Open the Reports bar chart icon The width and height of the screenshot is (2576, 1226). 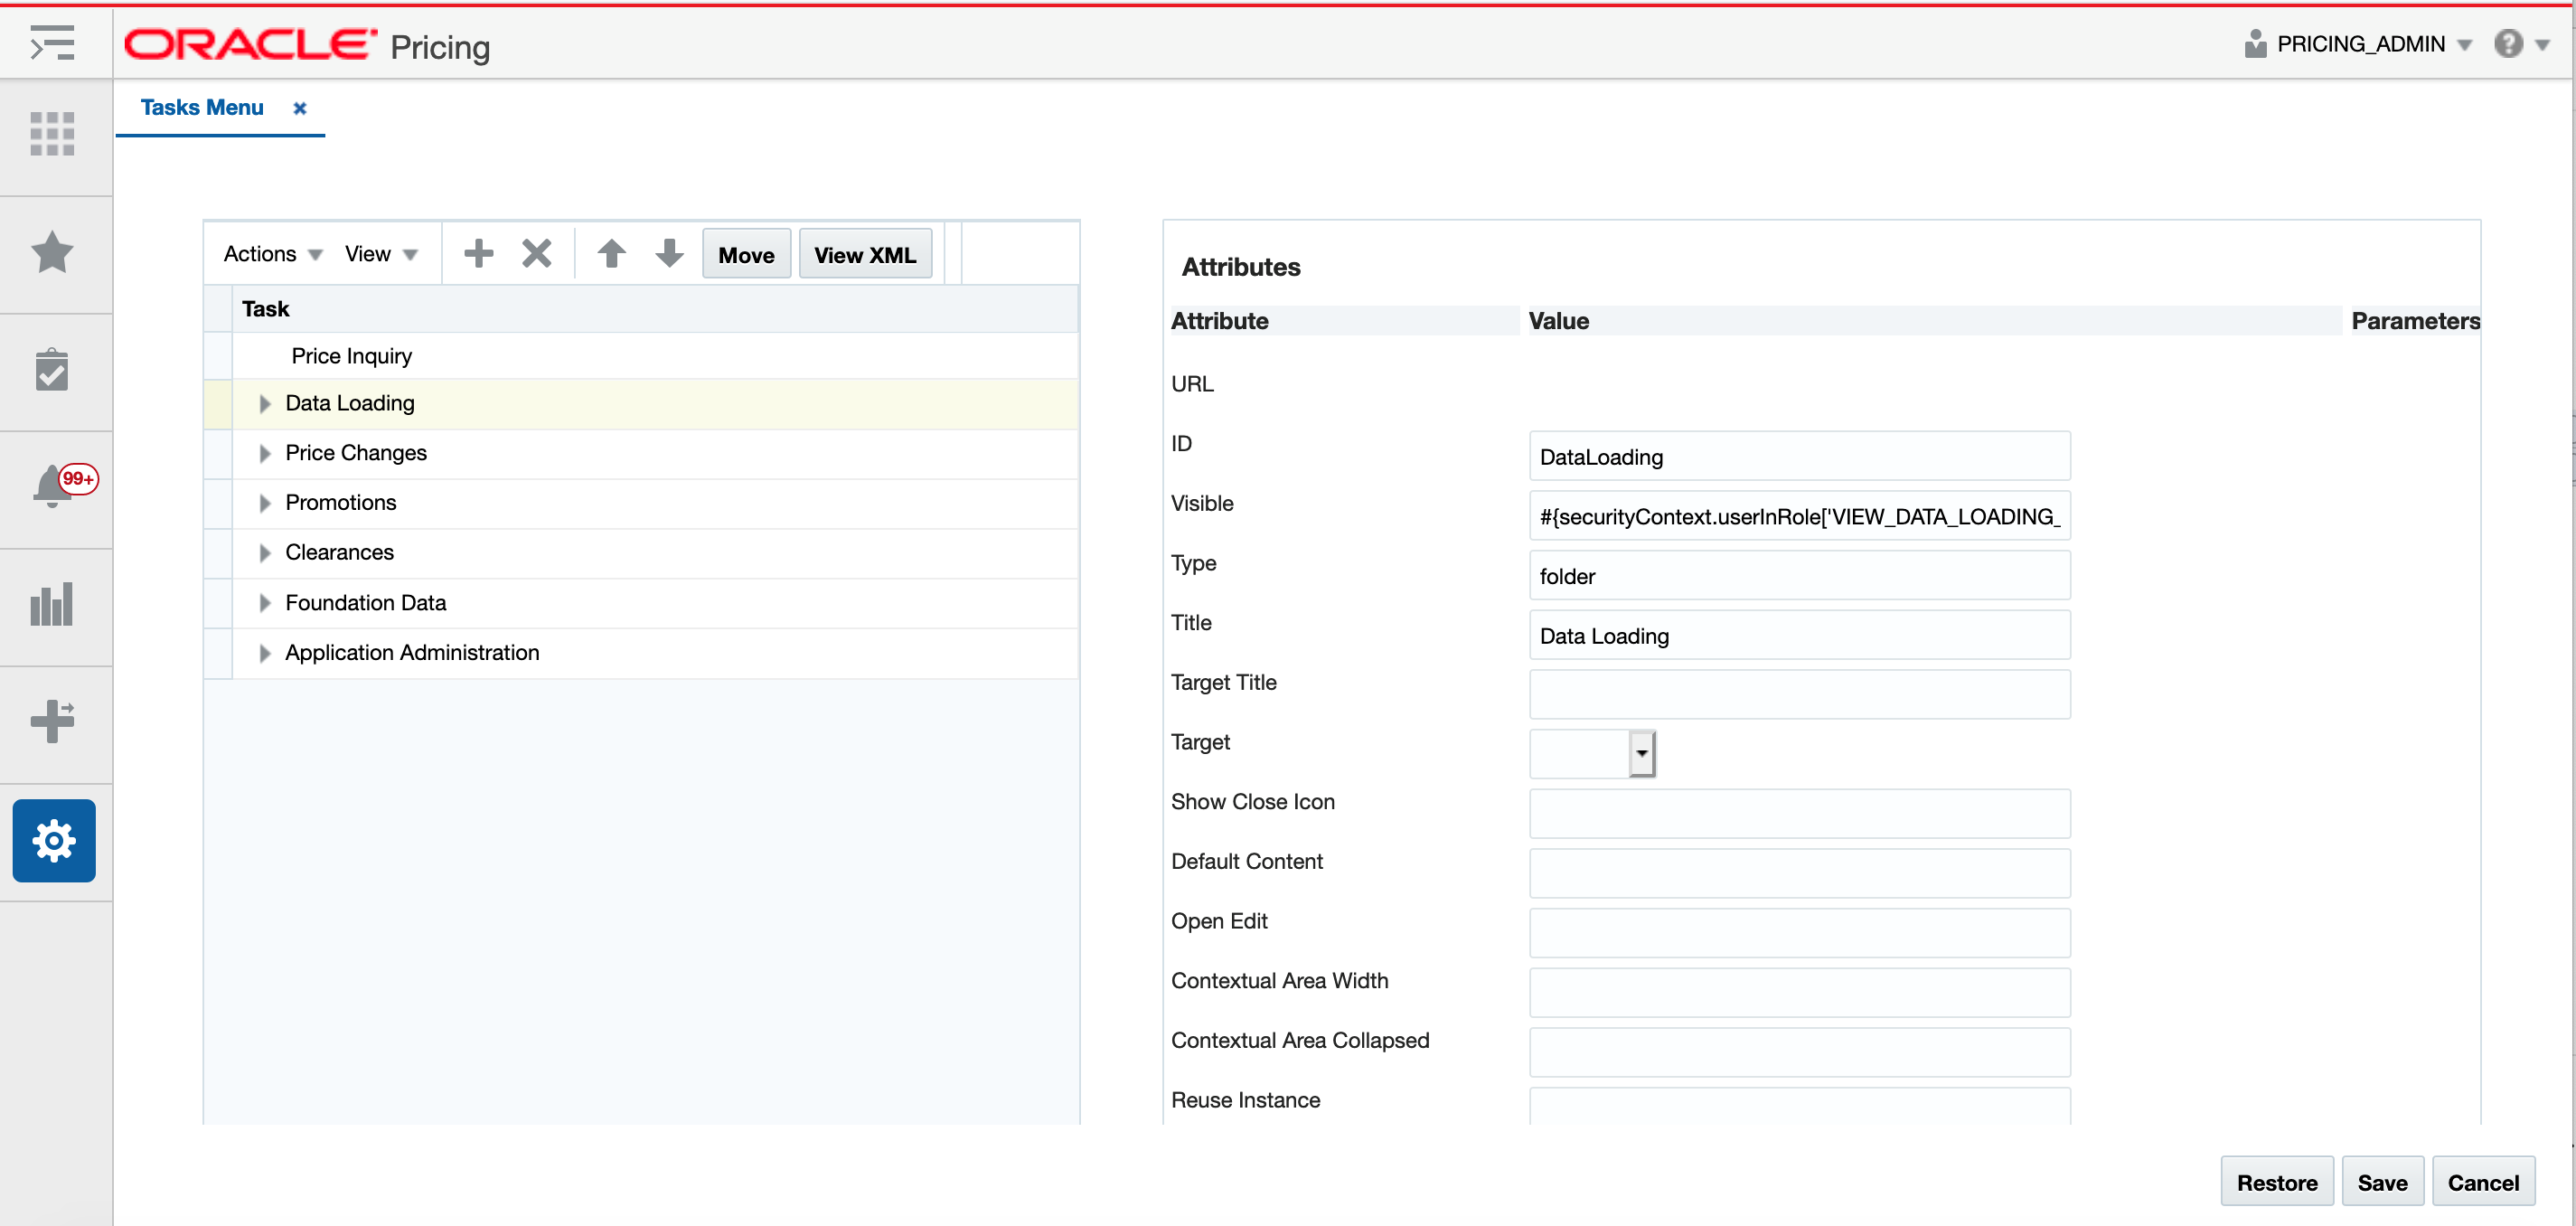52,605
